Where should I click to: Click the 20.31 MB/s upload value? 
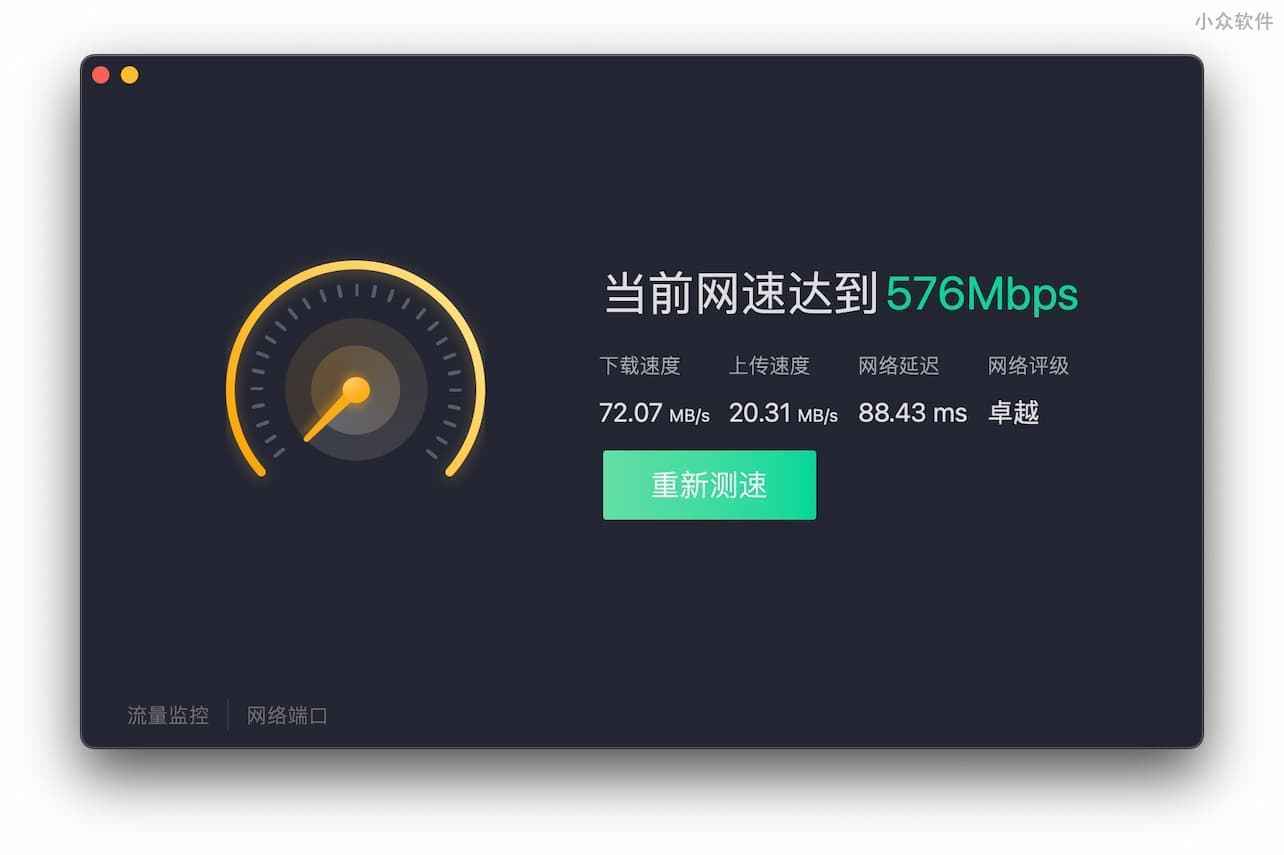pos(783,412)
